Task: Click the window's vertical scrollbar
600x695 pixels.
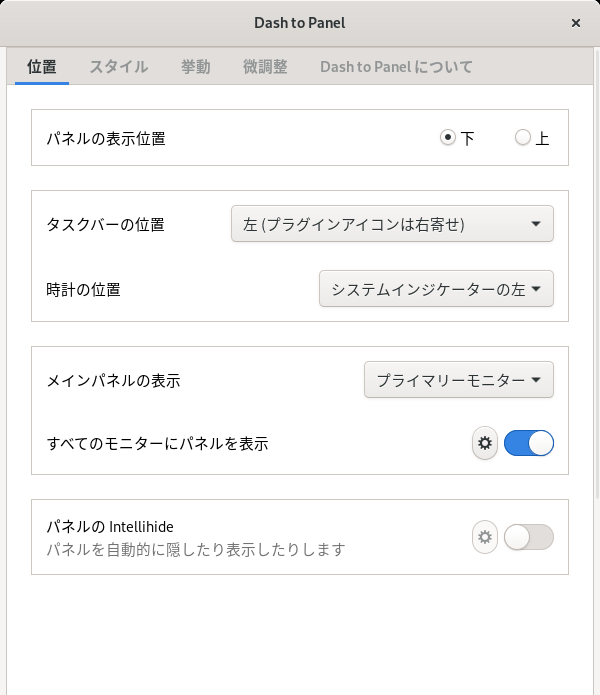Action: (x=597, y=275)
